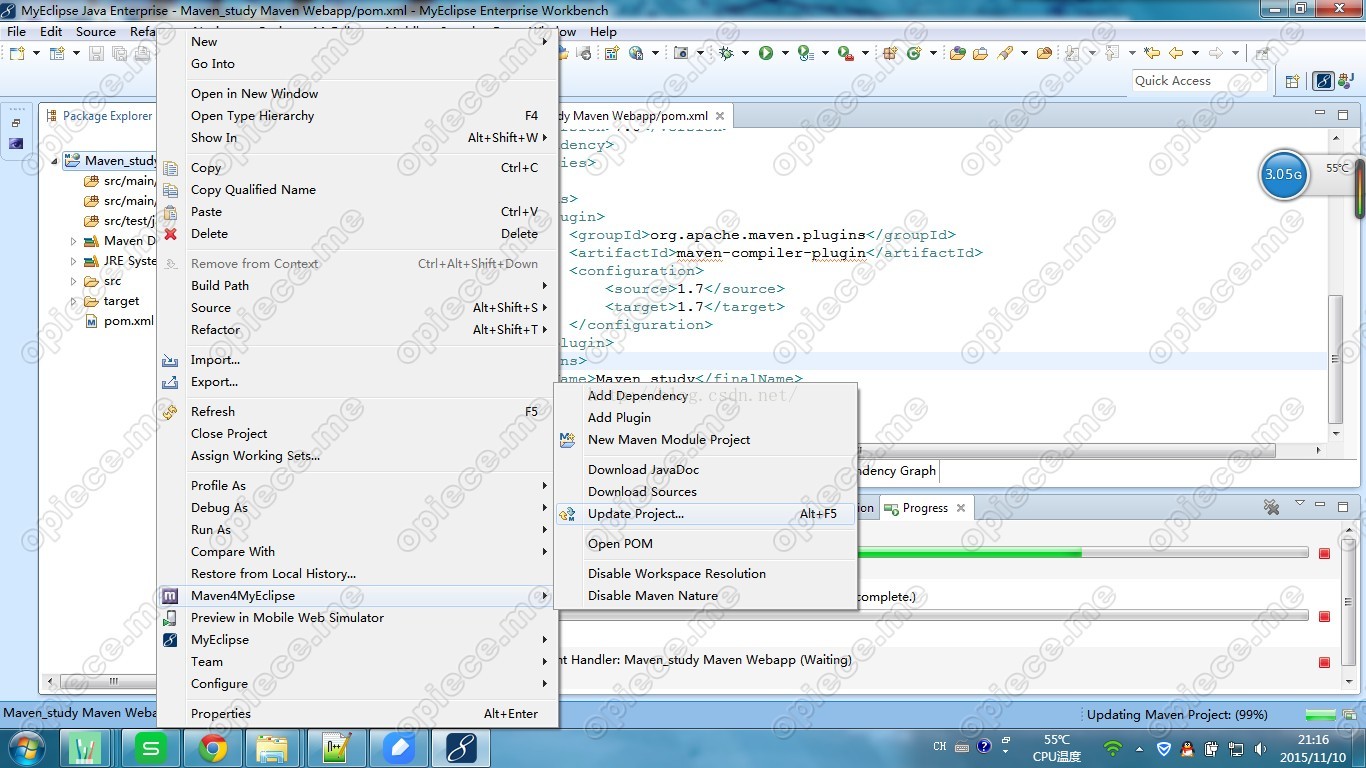
Task: Click the camera capture icon in toolbar
Action: 681,53
